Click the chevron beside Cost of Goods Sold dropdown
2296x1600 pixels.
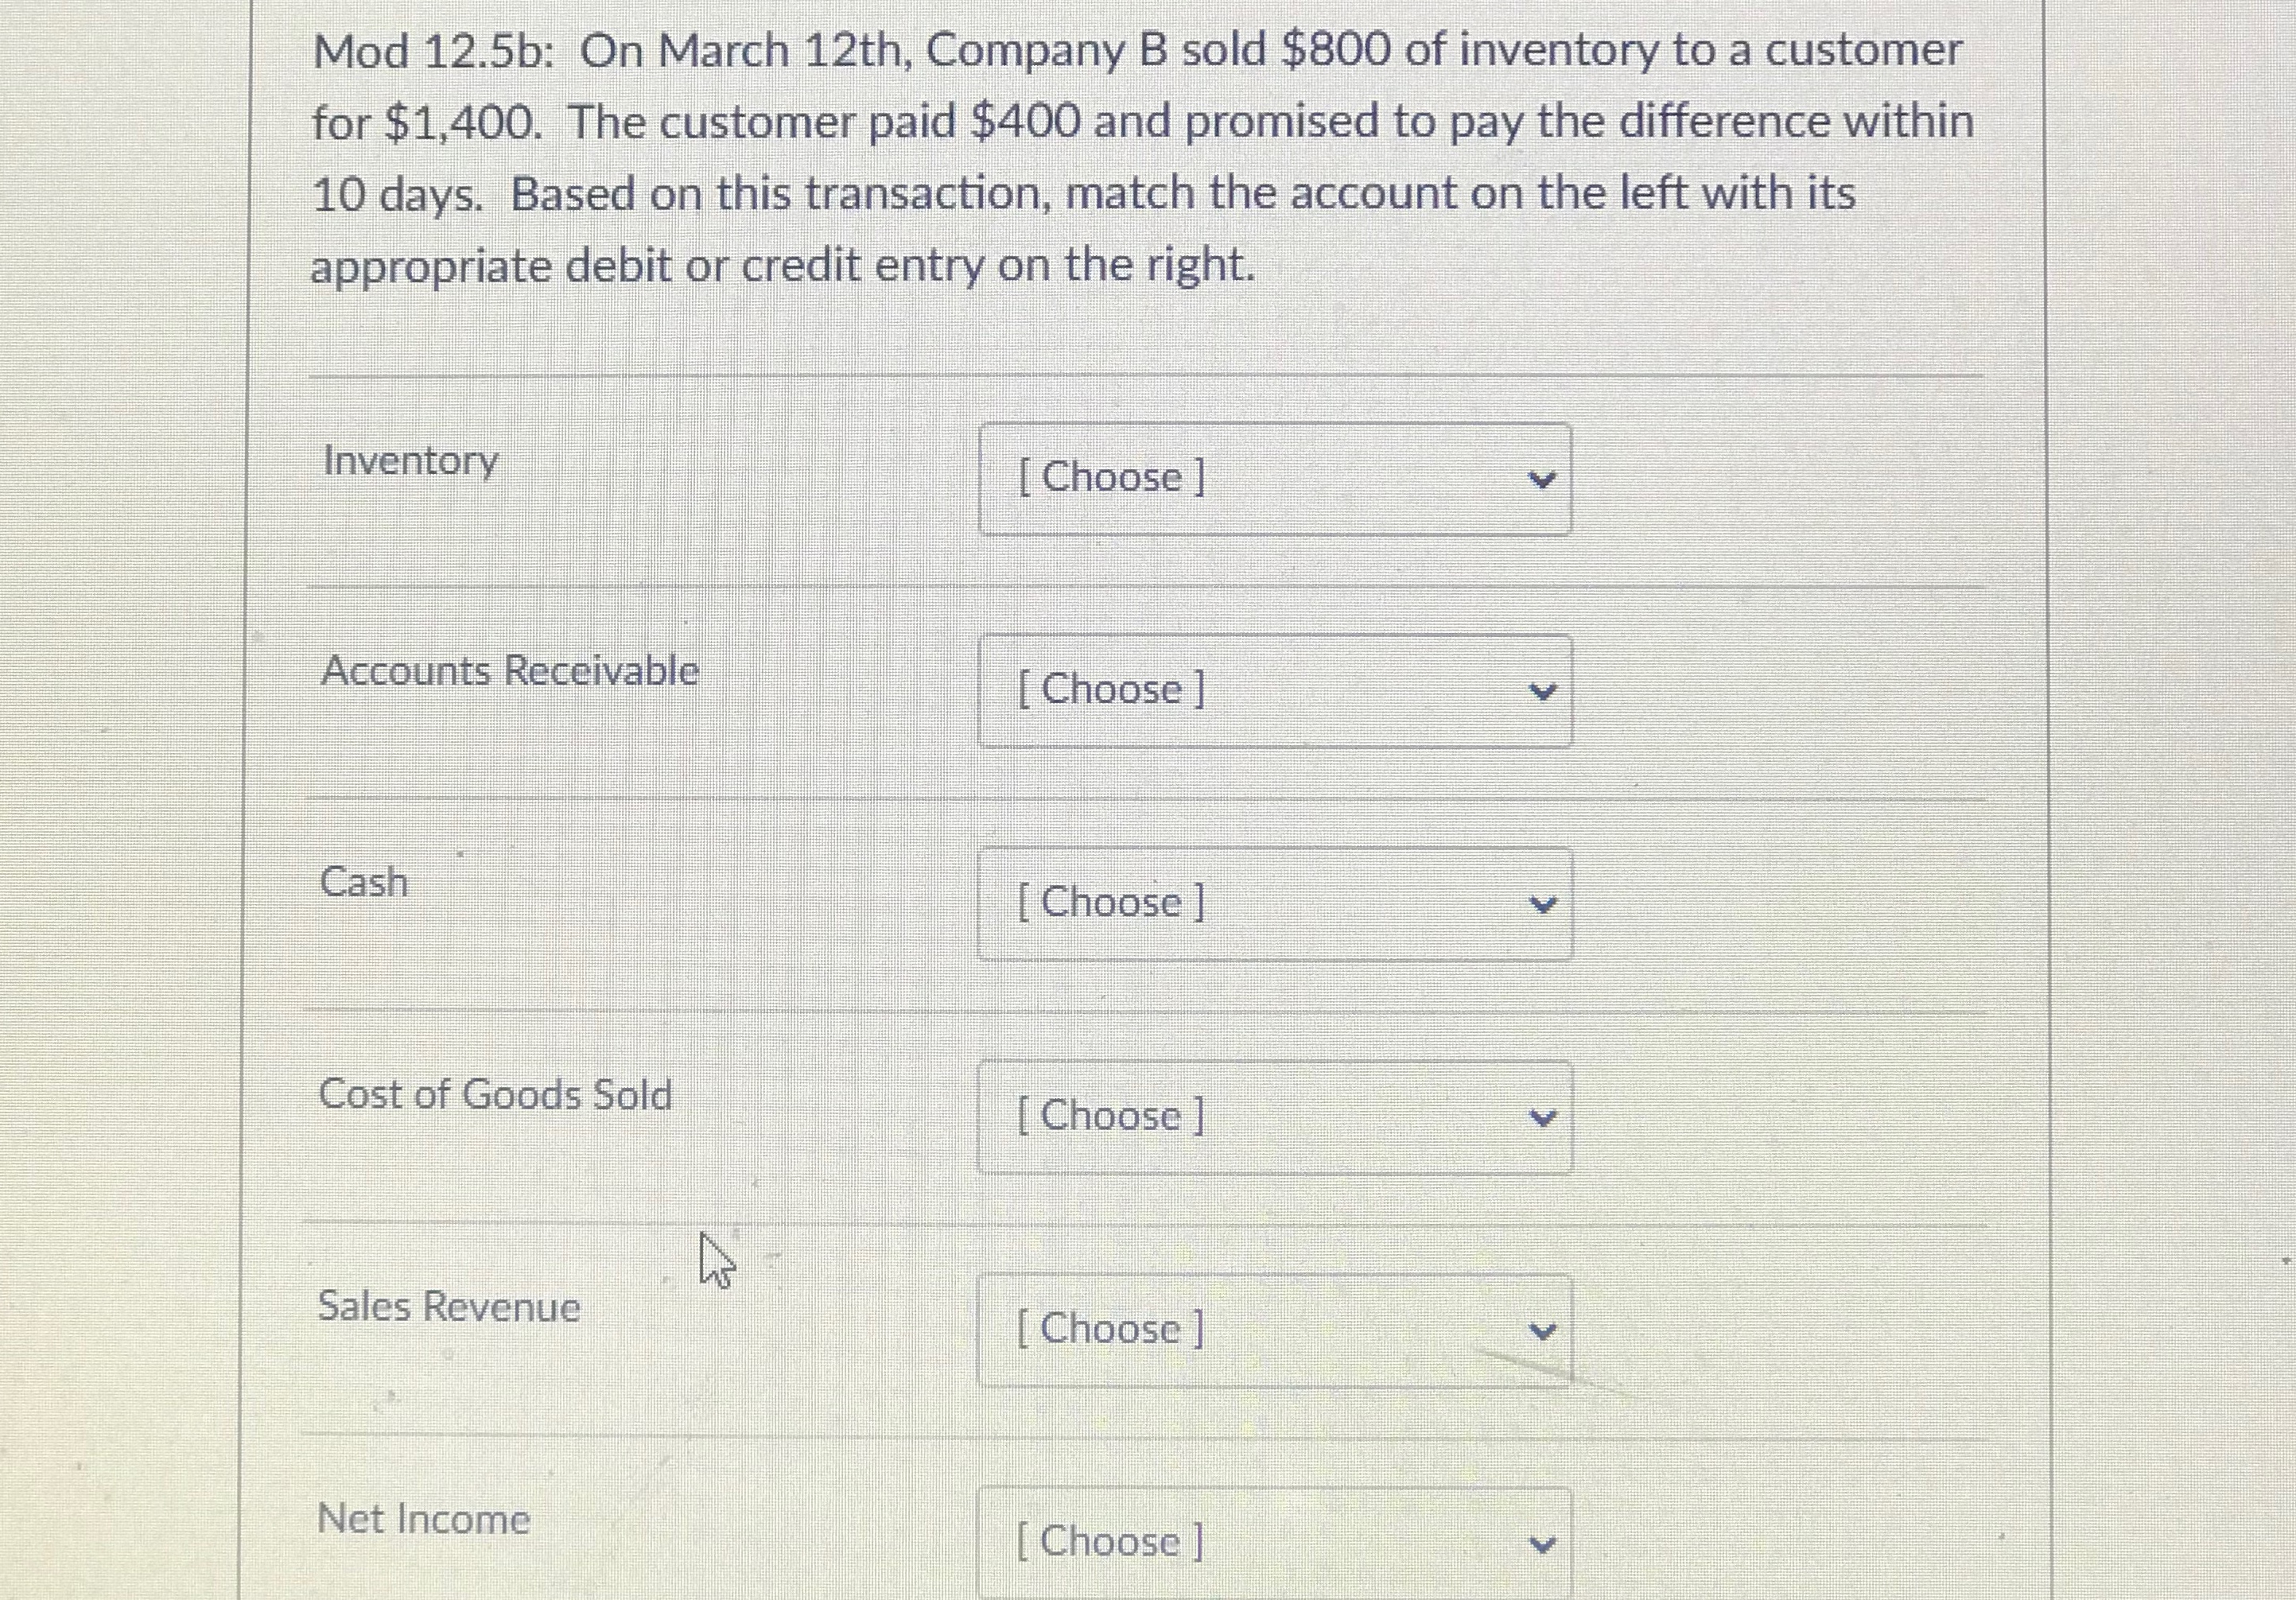click(1544, 1118)
